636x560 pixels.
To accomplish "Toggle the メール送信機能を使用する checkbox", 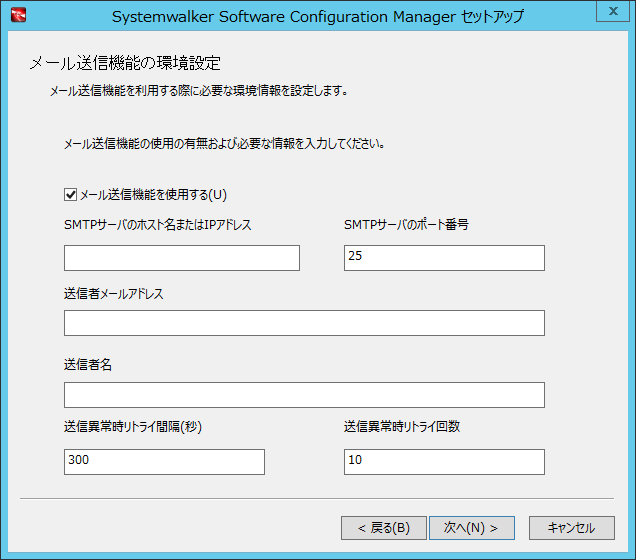I will click(71, 195).
